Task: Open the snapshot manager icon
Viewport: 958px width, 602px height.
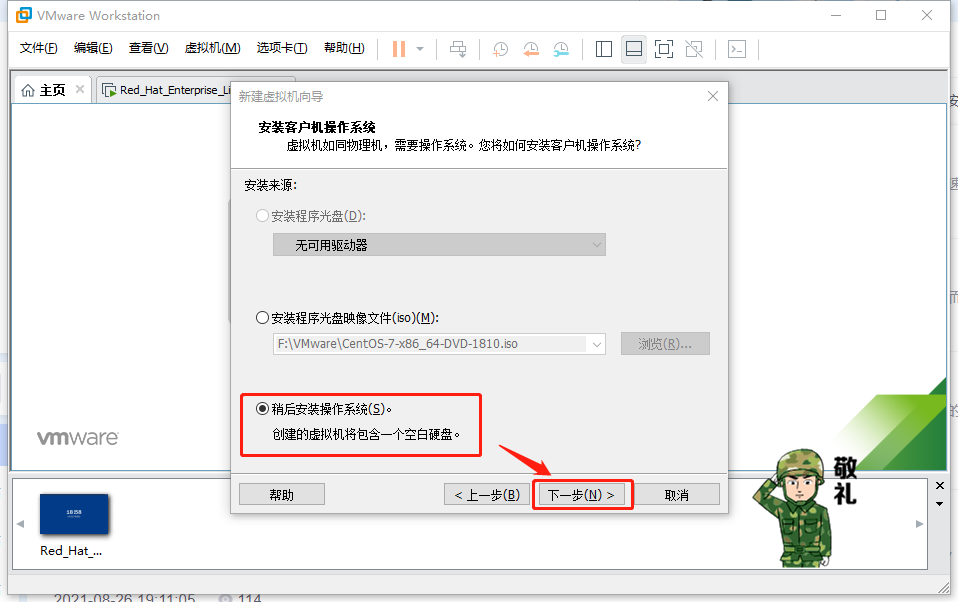Action: [561, 50]
